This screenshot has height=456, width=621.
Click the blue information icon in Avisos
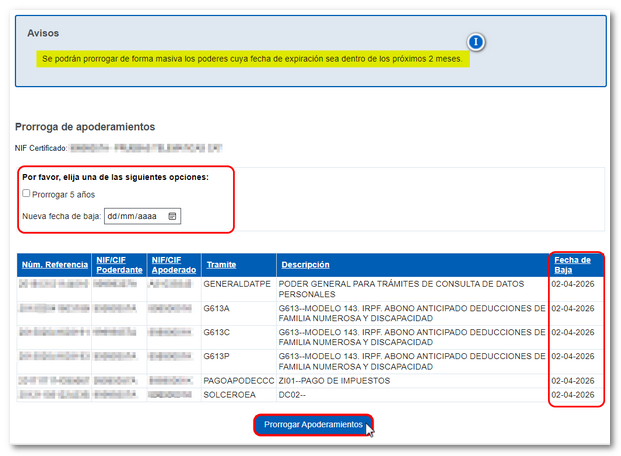tap(477, 42)
